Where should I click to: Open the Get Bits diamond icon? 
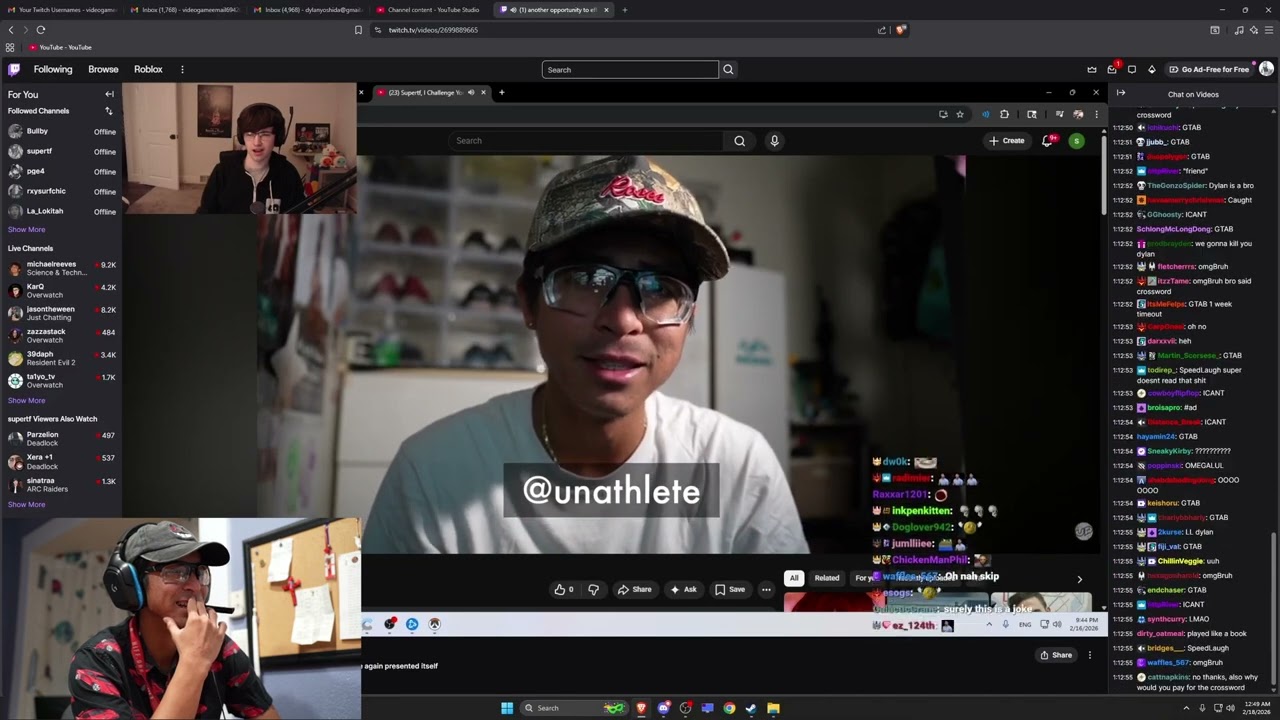pos(1152,69)
